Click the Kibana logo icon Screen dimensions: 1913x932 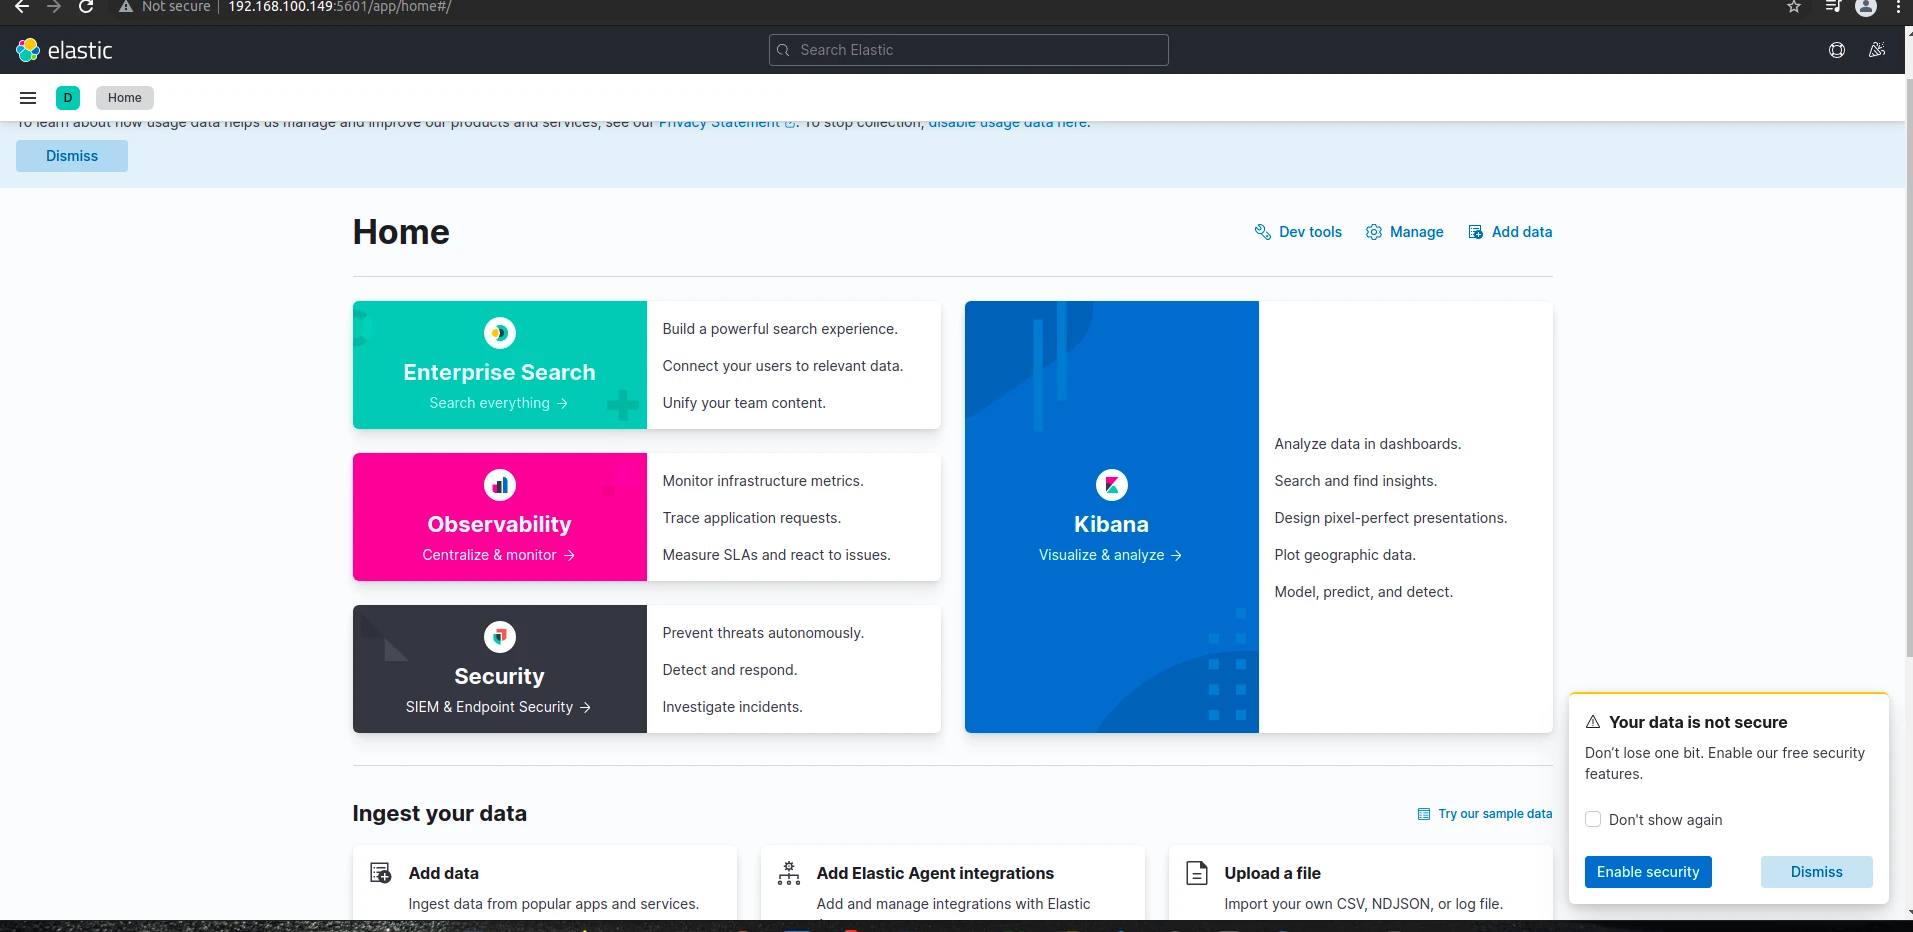tap(1111, 484)
